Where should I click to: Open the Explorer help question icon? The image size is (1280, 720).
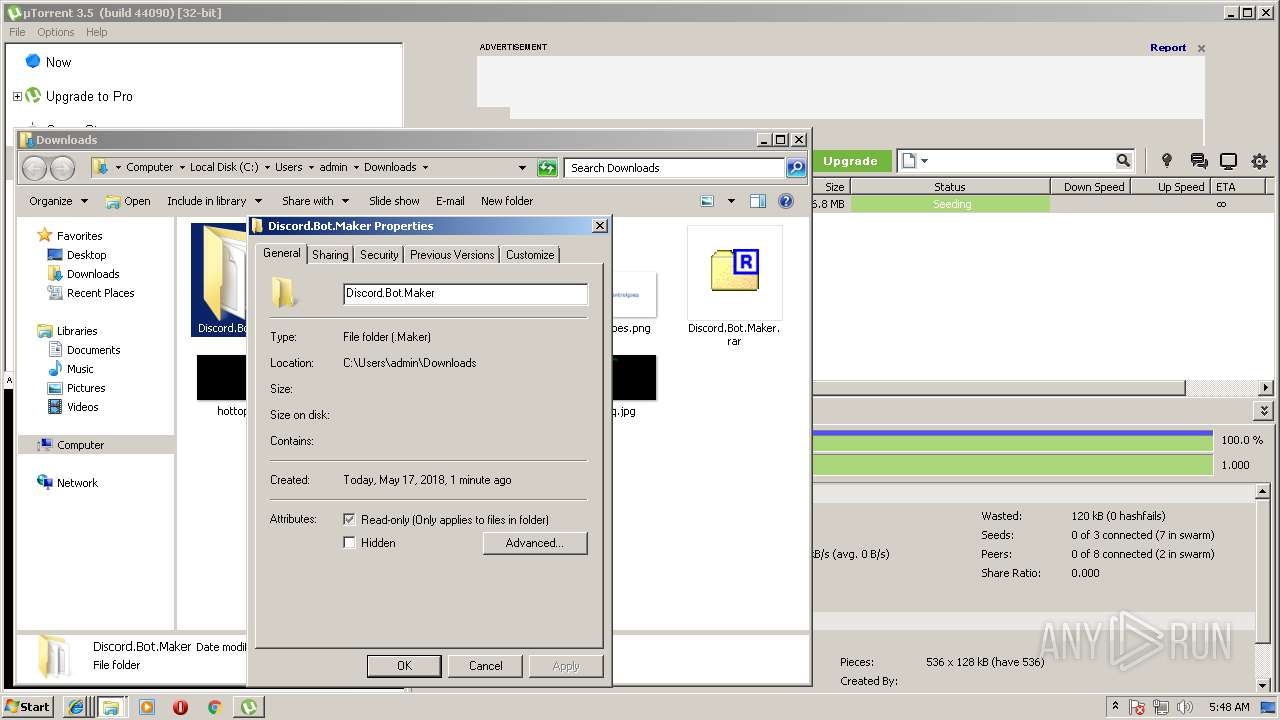pyautogui.click(x=786, y=201)
